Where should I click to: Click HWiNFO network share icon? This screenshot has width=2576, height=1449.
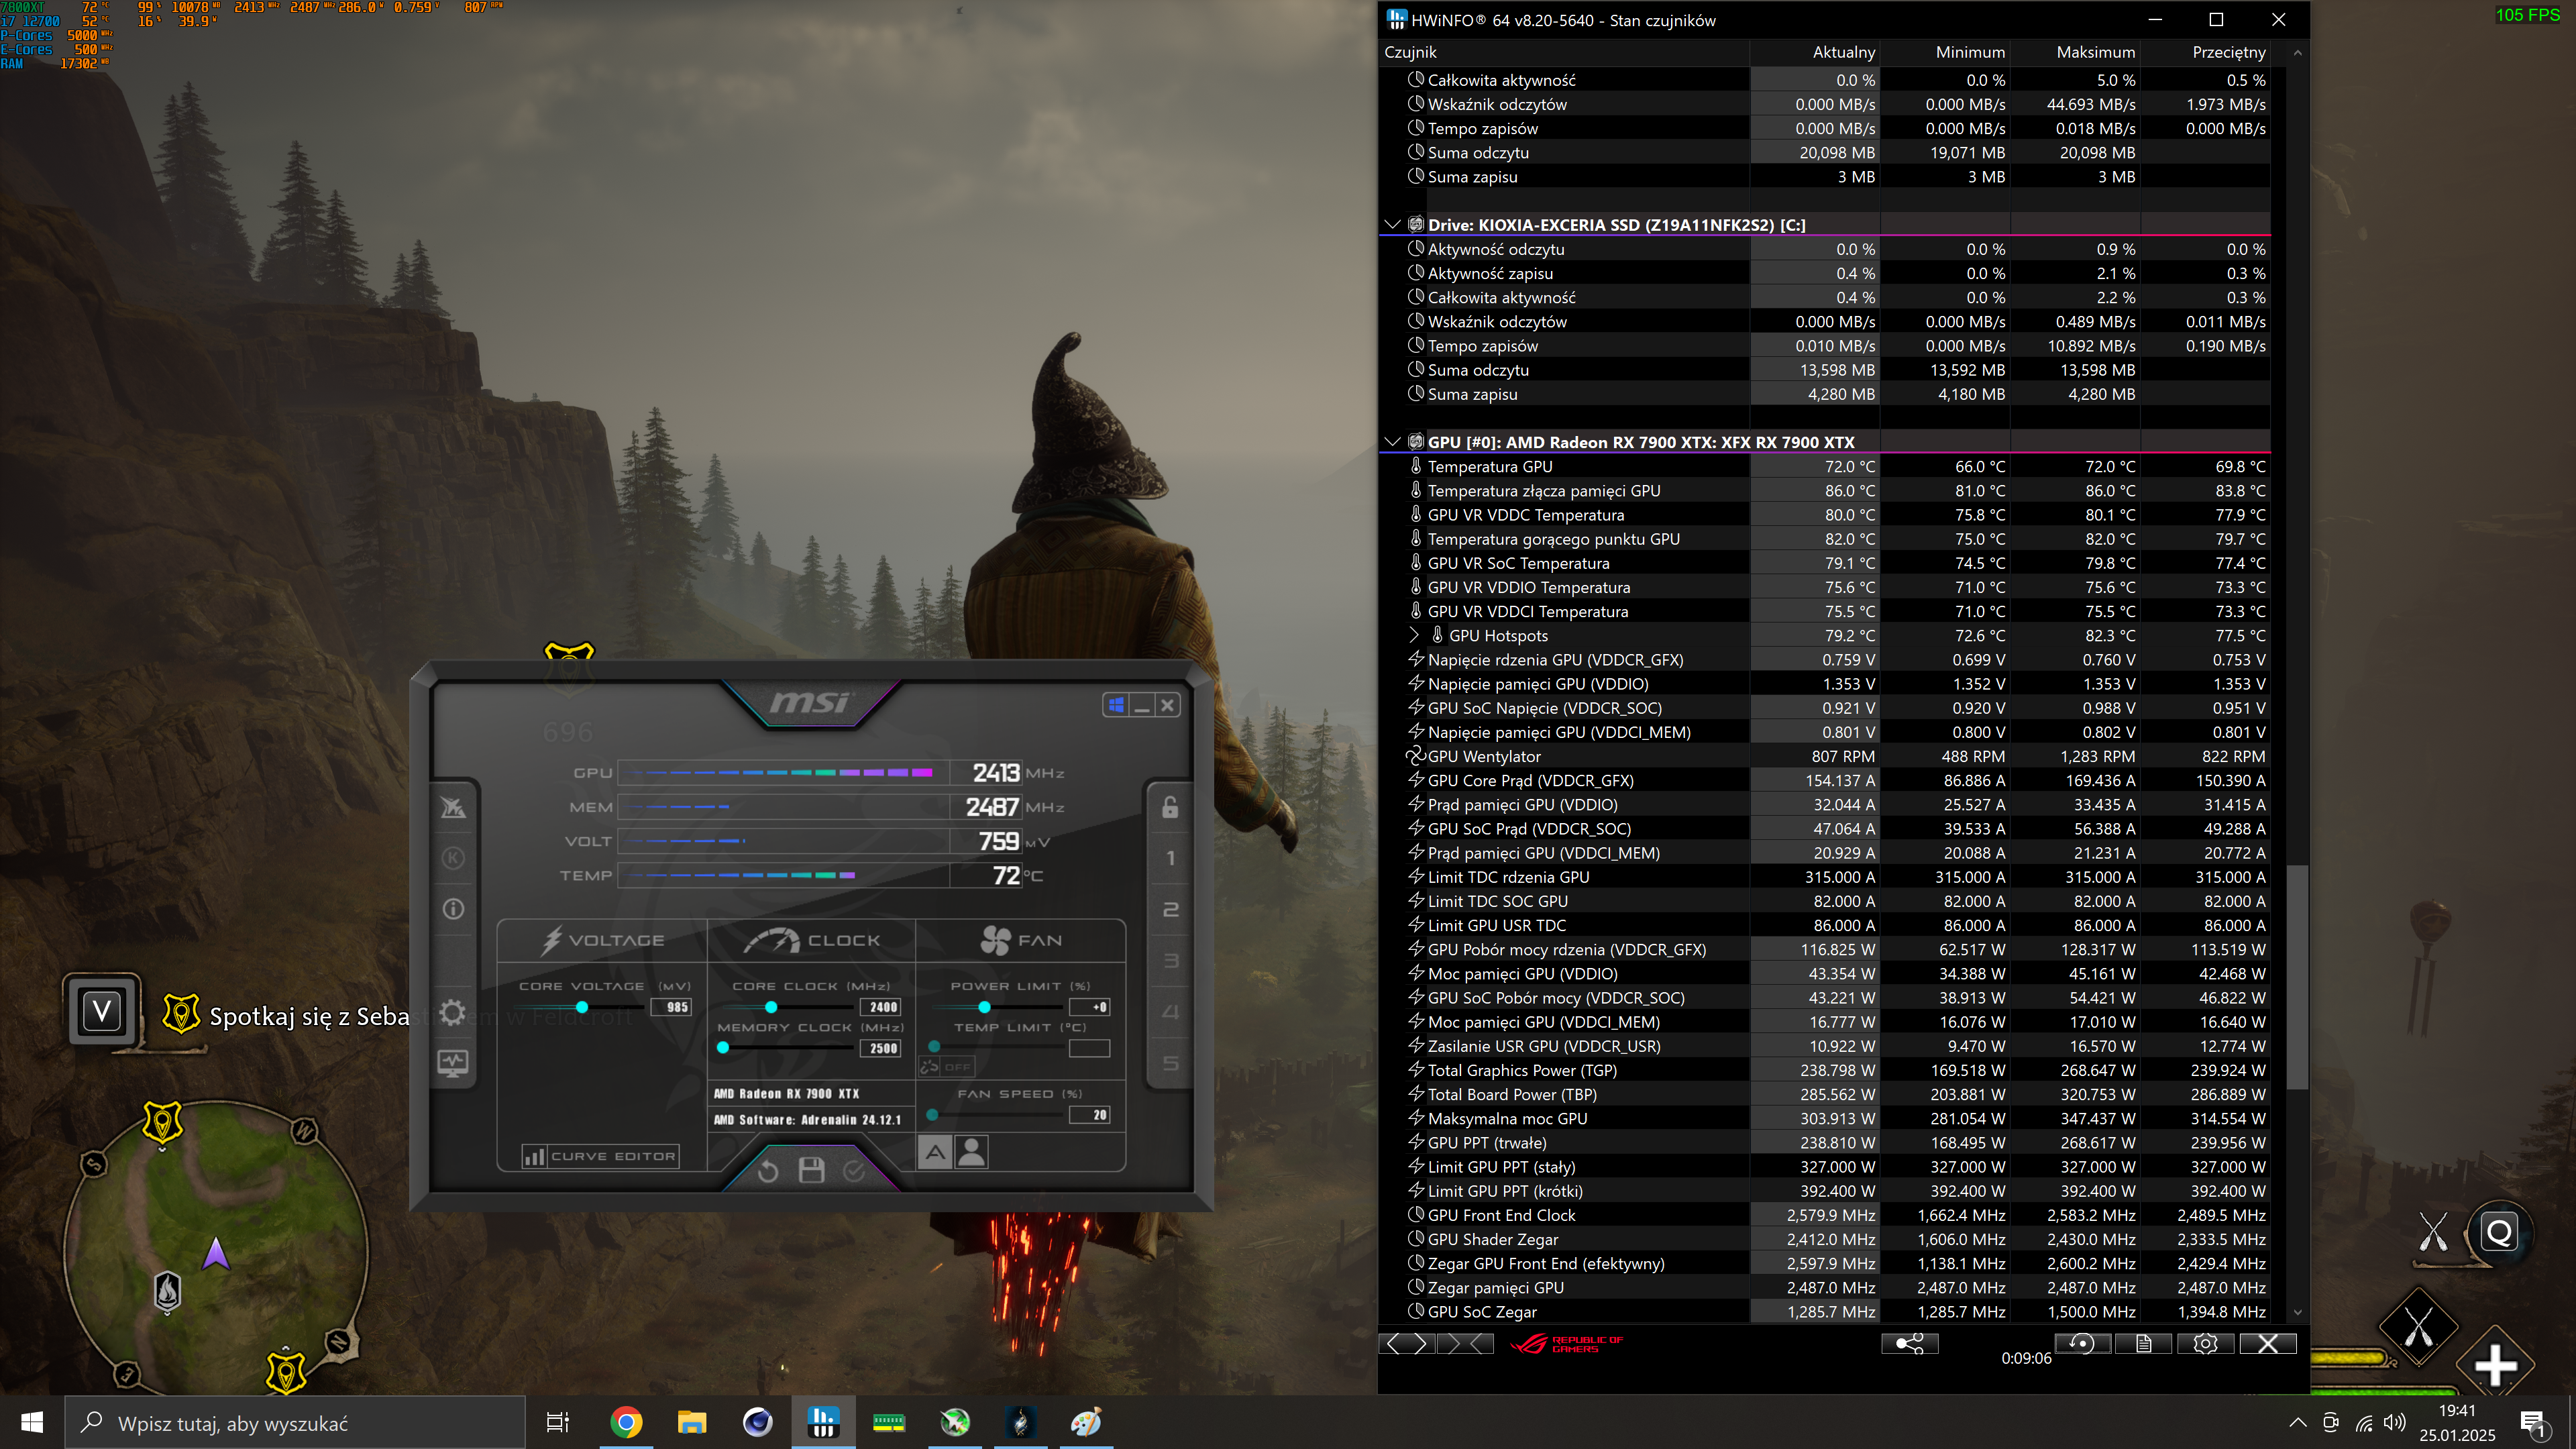click(1909, 1344)
